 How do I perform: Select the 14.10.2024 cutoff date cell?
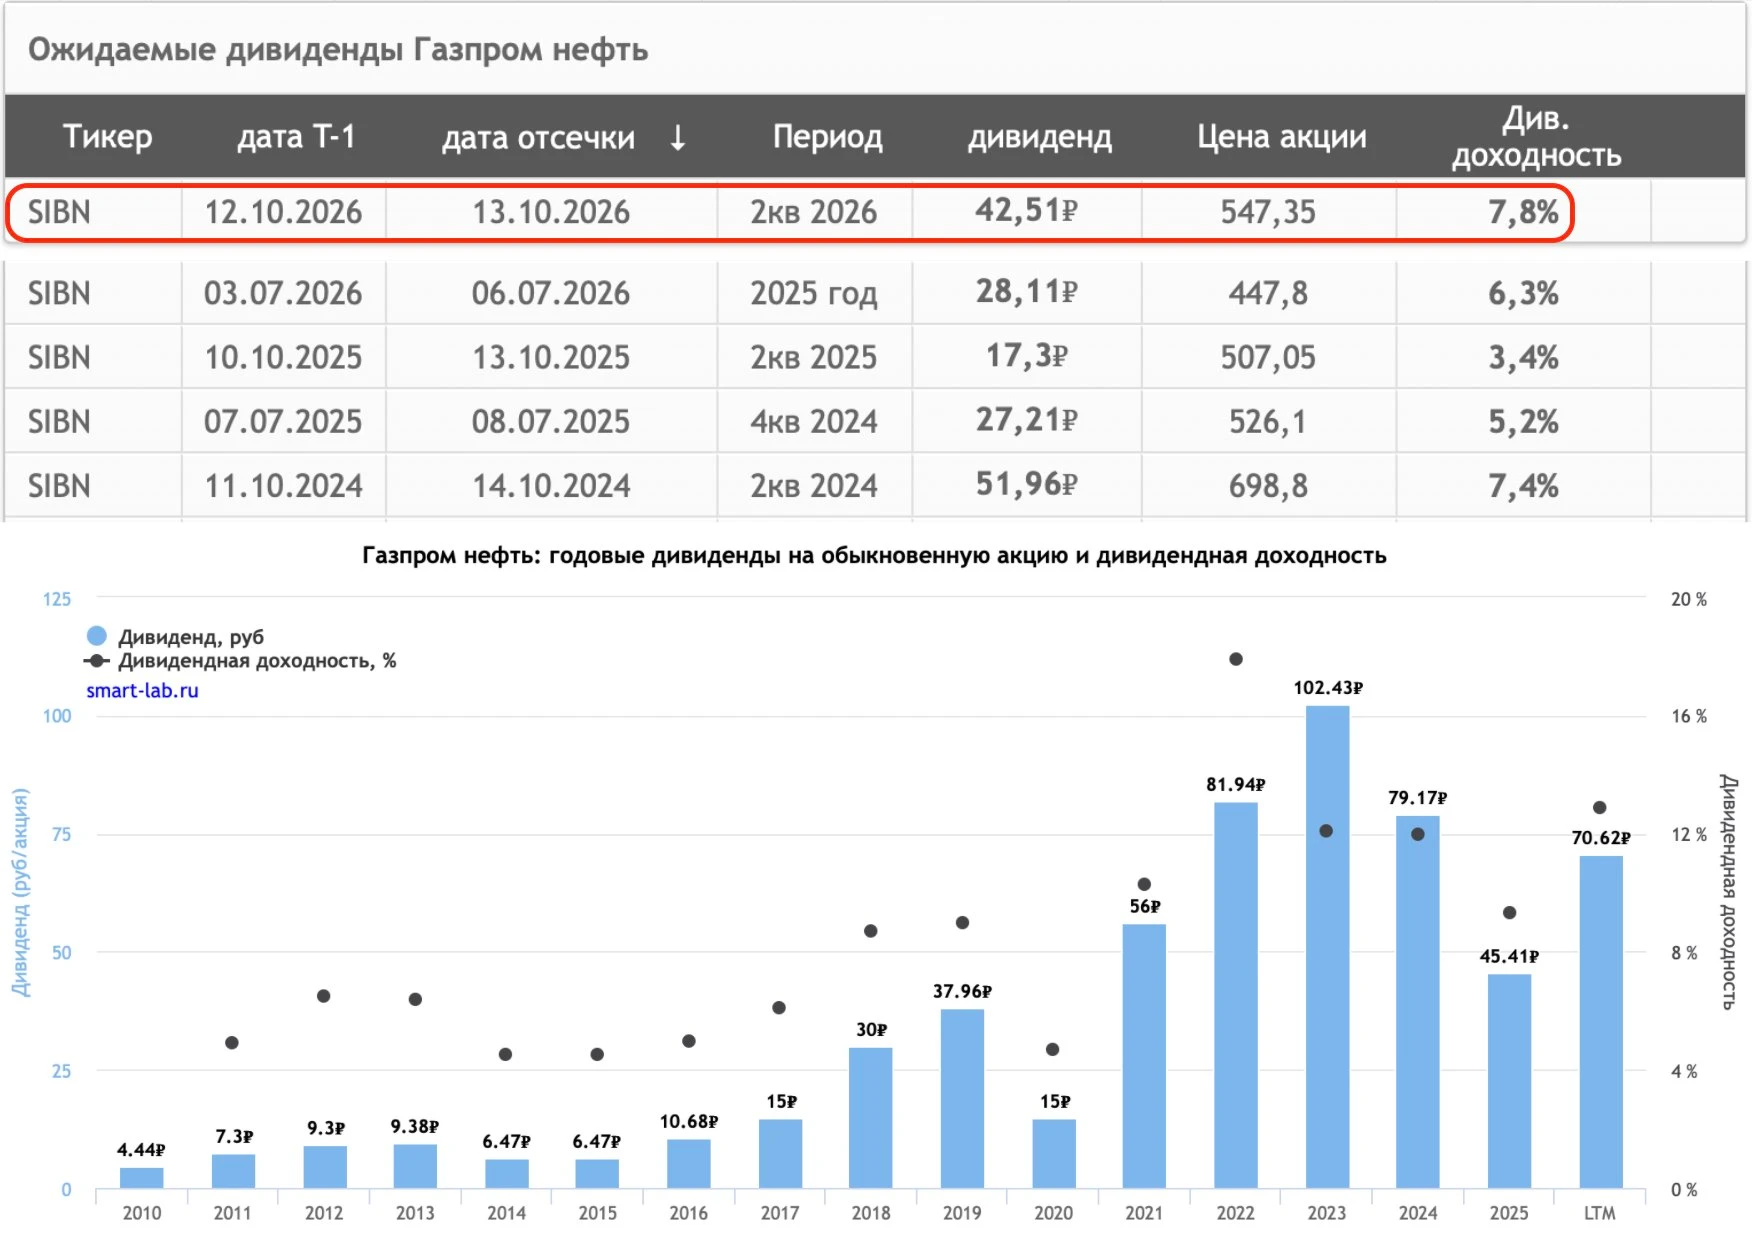pos(551,486)
